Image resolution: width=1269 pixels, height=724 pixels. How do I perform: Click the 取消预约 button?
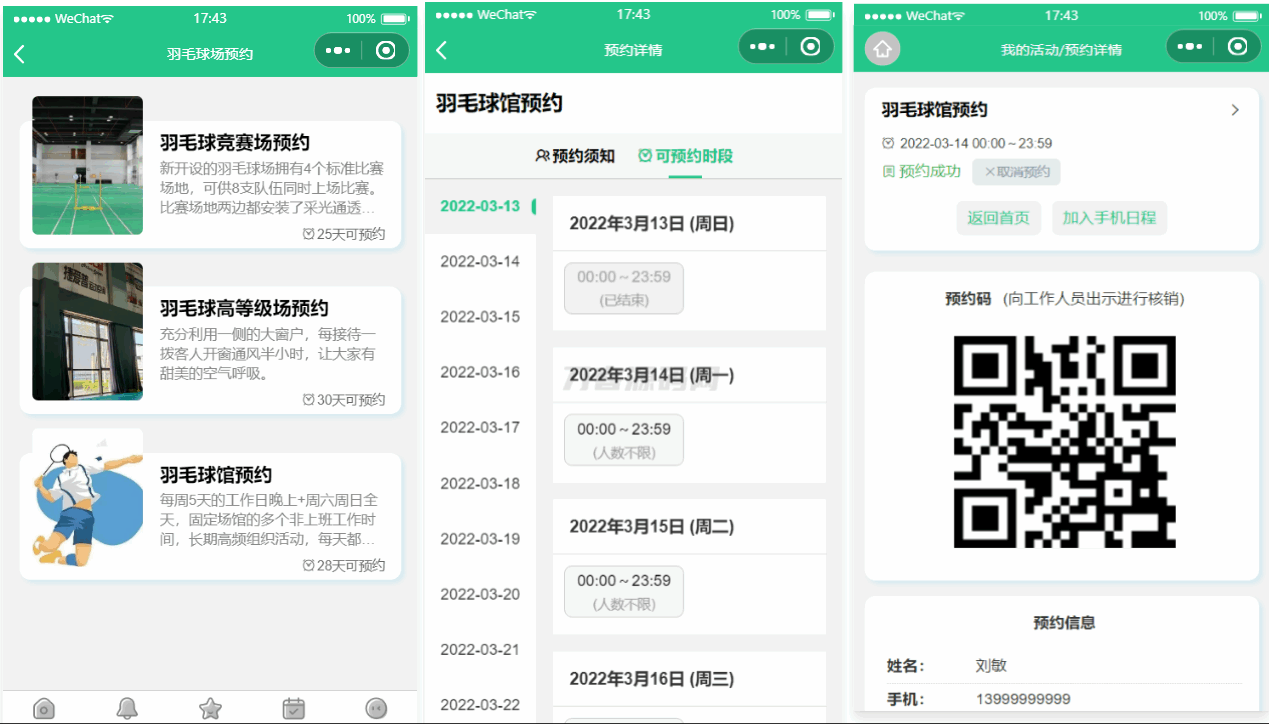(1016, 172)
